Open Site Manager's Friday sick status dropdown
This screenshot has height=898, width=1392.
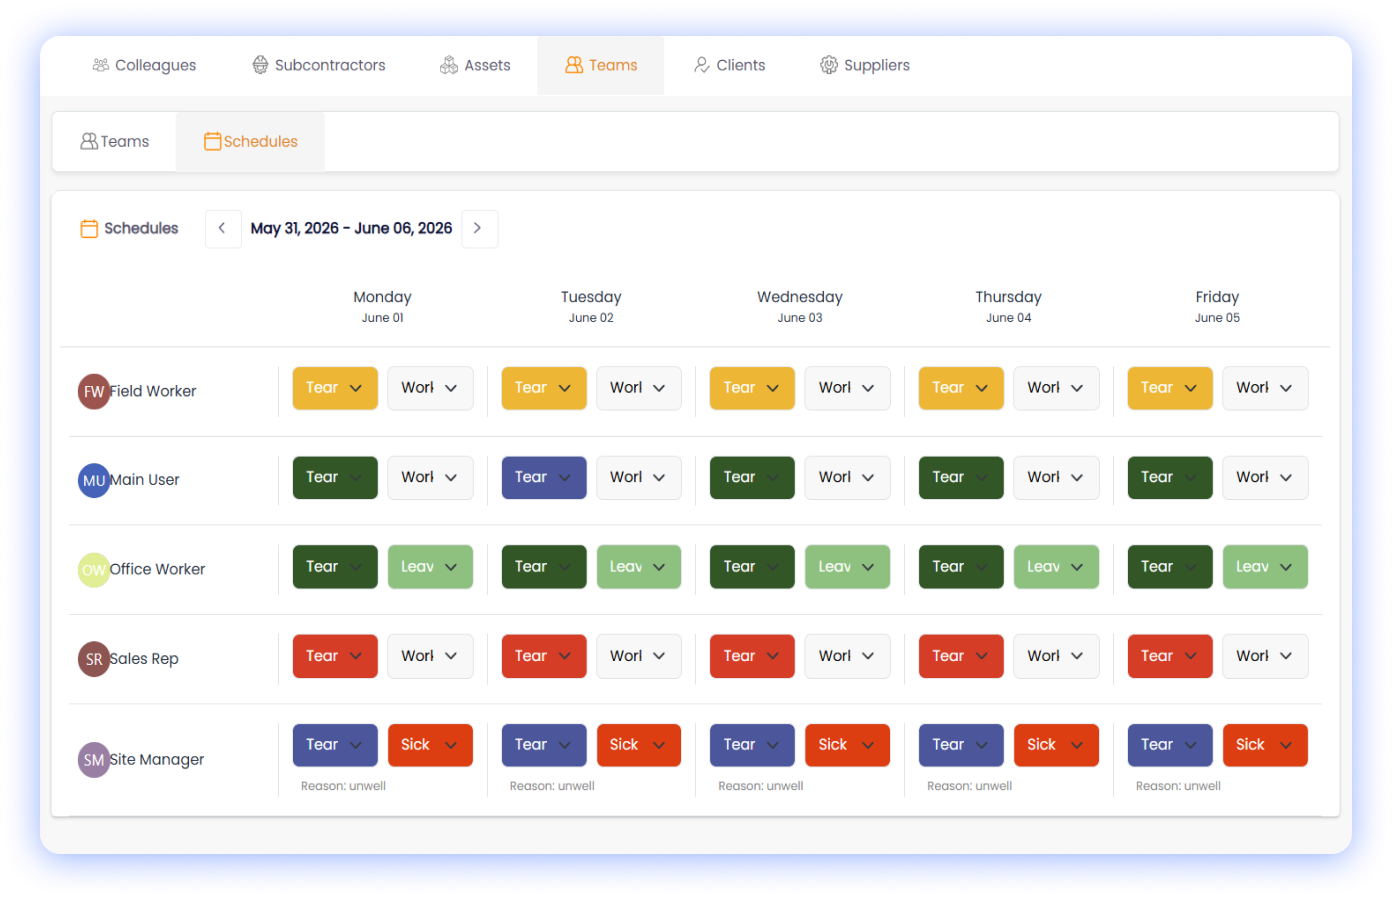(1265, 745)
